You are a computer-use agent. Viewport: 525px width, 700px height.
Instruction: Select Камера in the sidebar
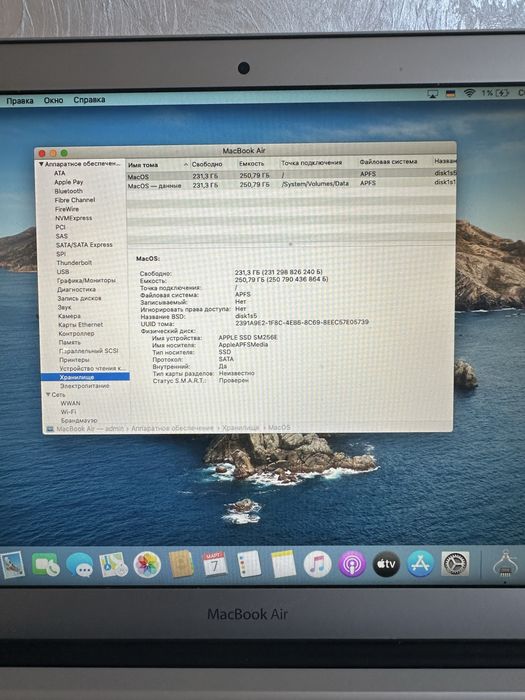(69, 316)
